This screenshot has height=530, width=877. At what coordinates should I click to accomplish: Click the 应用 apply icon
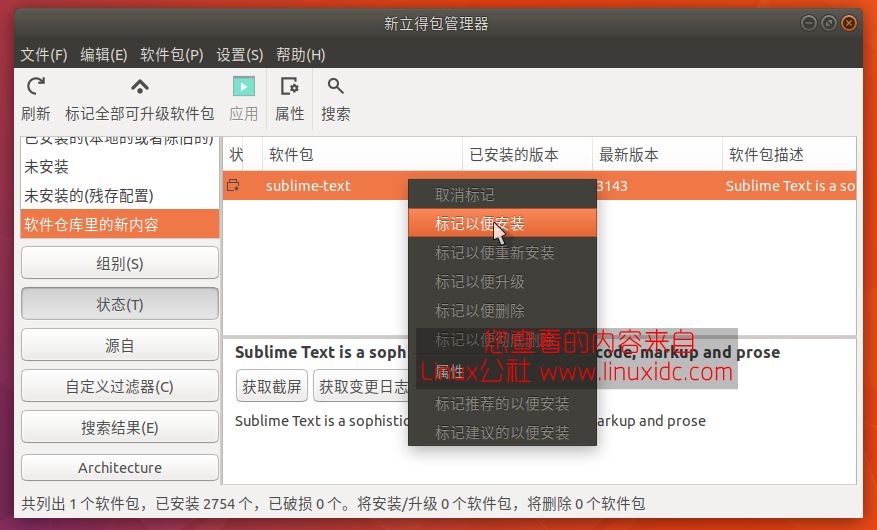(x=244, y=87)
